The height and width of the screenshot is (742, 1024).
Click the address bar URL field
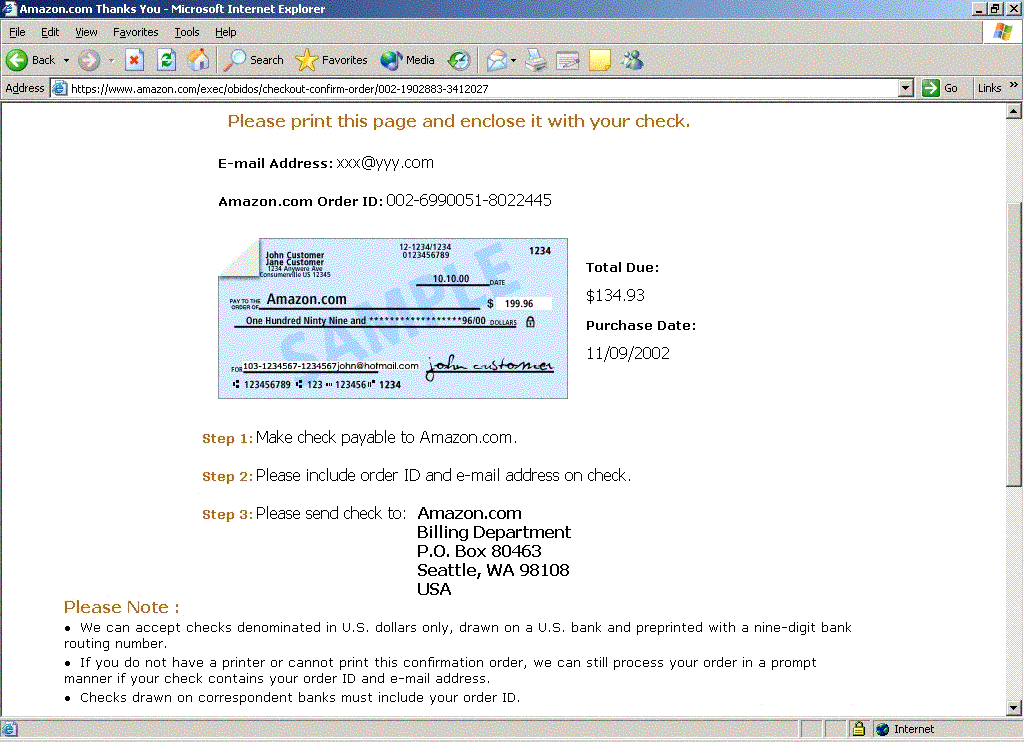pos(480,88)
